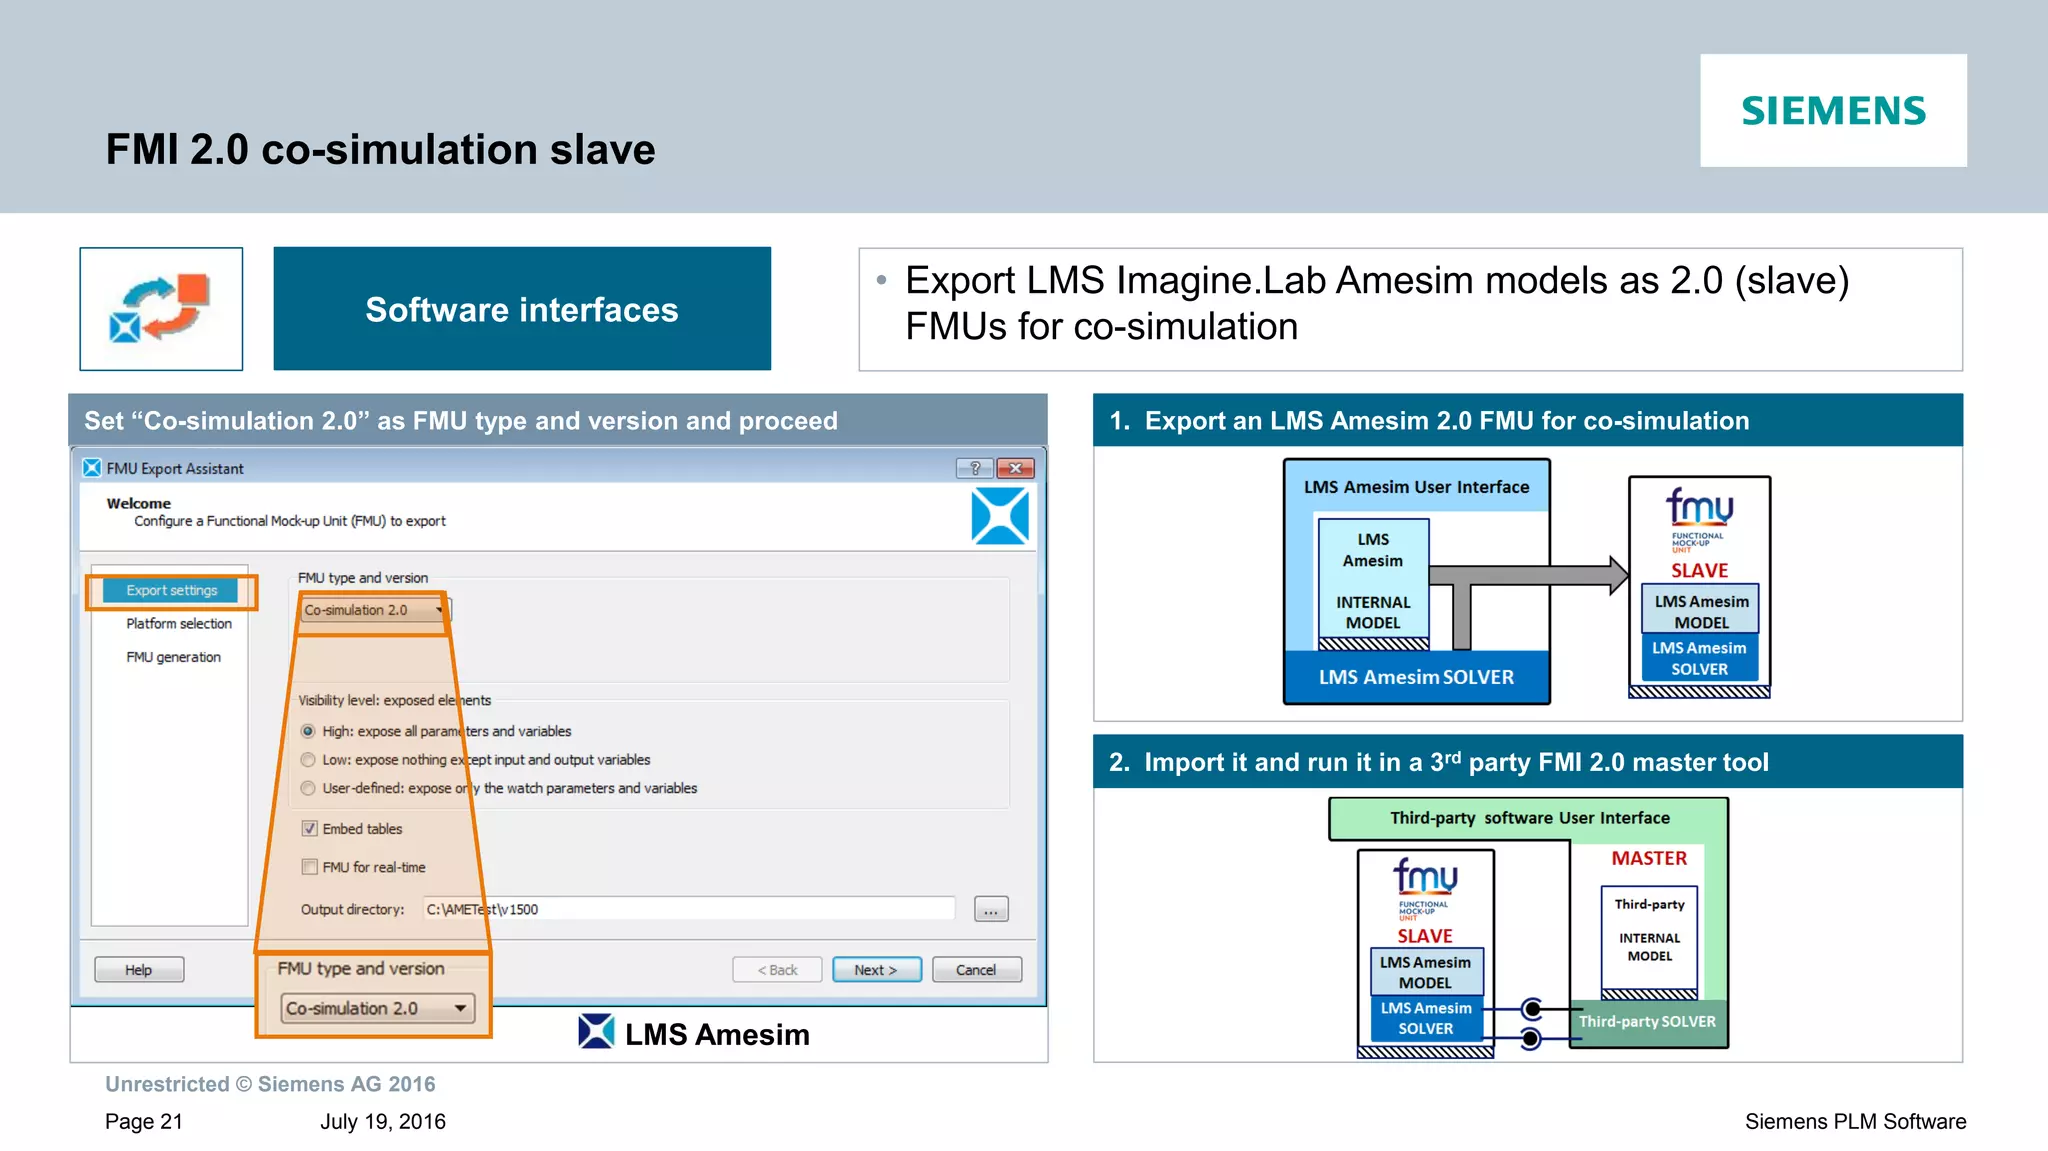
Task: Click the Output directory path field
Action: (688, 909)
